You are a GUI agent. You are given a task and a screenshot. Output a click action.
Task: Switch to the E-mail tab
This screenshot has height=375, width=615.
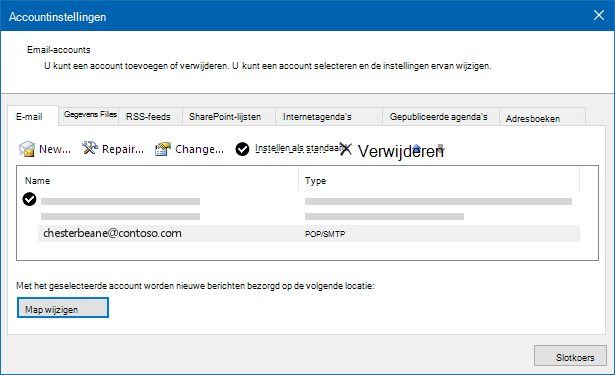point(33,116)
